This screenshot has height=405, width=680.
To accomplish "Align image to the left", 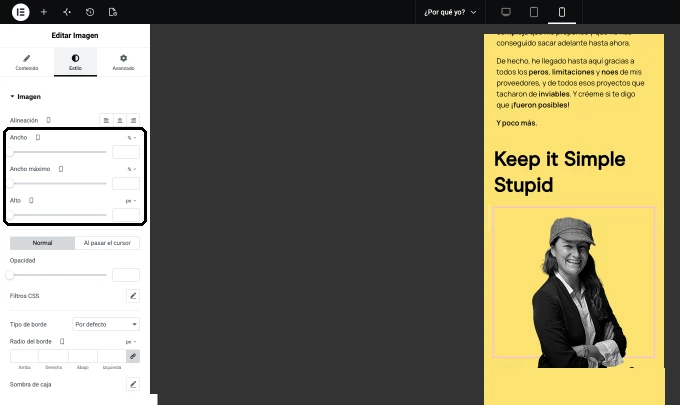I will pos(106,120).
